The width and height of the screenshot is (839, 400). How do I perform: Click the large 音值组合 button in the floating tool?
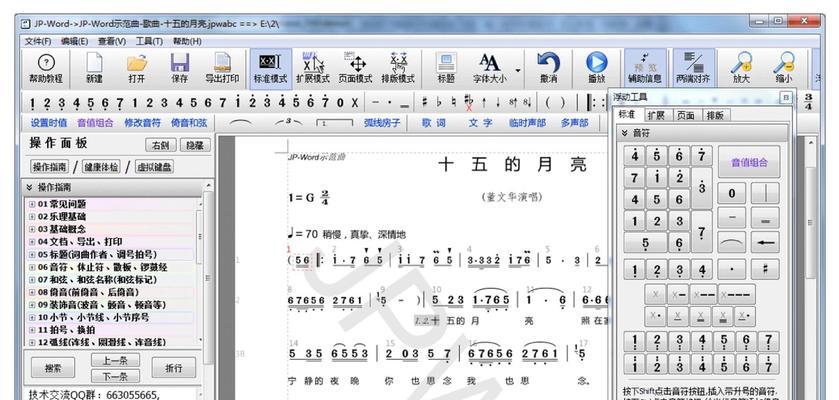[x=749, y=163]
